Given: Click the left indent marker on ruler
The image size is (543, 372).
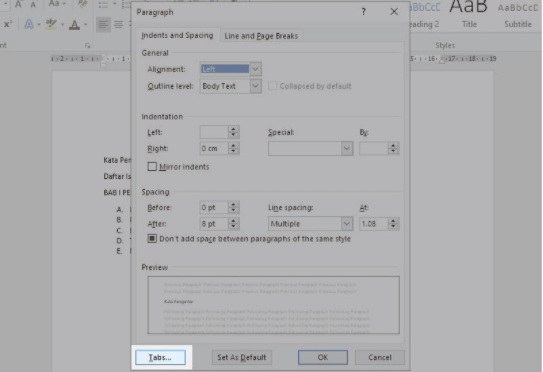Looking at the screenshot, I should (103, 62).
